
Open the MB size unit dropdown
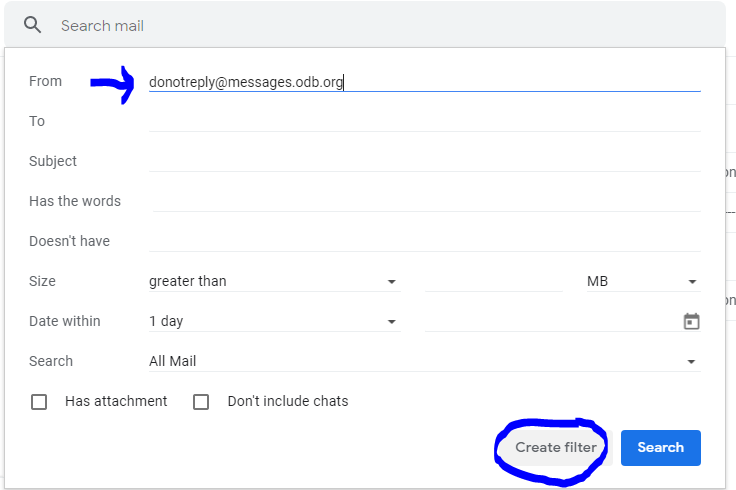[643, 281]
